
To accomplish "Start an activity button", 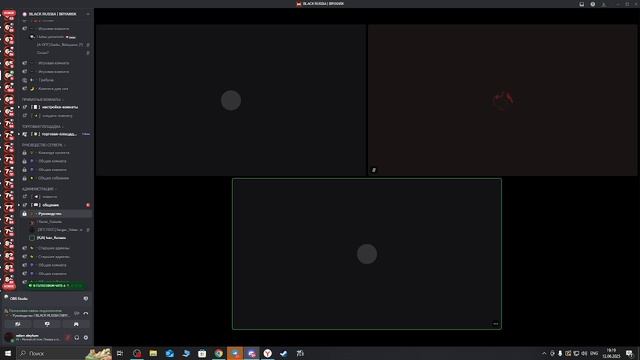I will (76, 324).
